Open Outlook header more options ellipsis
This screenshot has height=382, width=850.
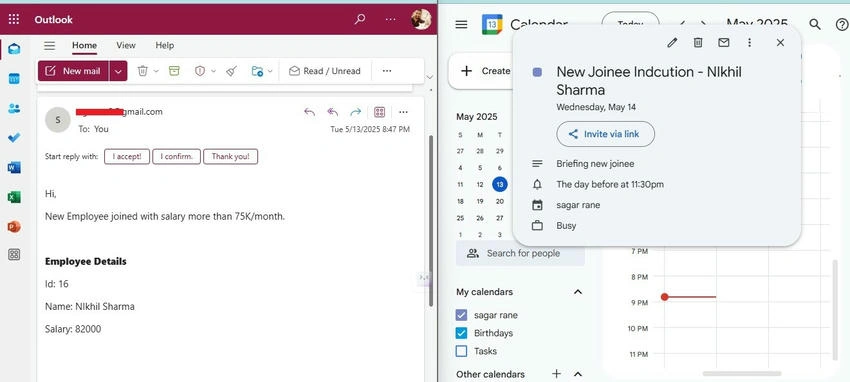click(390, 20)
